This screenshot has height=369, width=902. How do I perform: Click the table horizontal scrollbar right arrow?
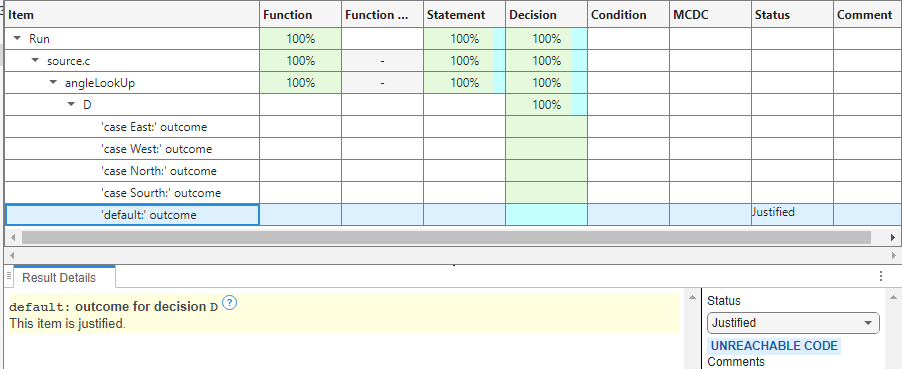coord(892,237)
